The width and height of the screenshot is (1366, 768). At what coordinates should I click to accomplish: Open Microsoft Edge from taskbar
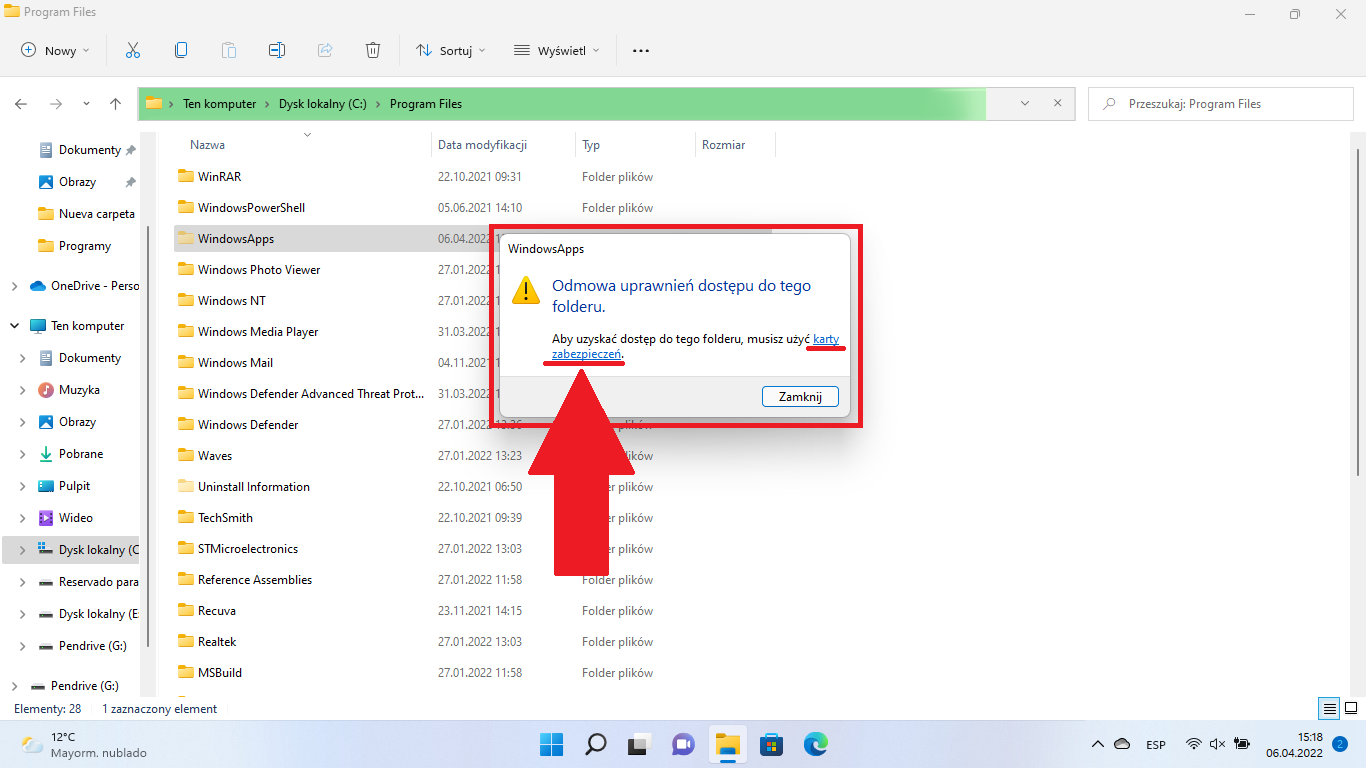point(816,744)
